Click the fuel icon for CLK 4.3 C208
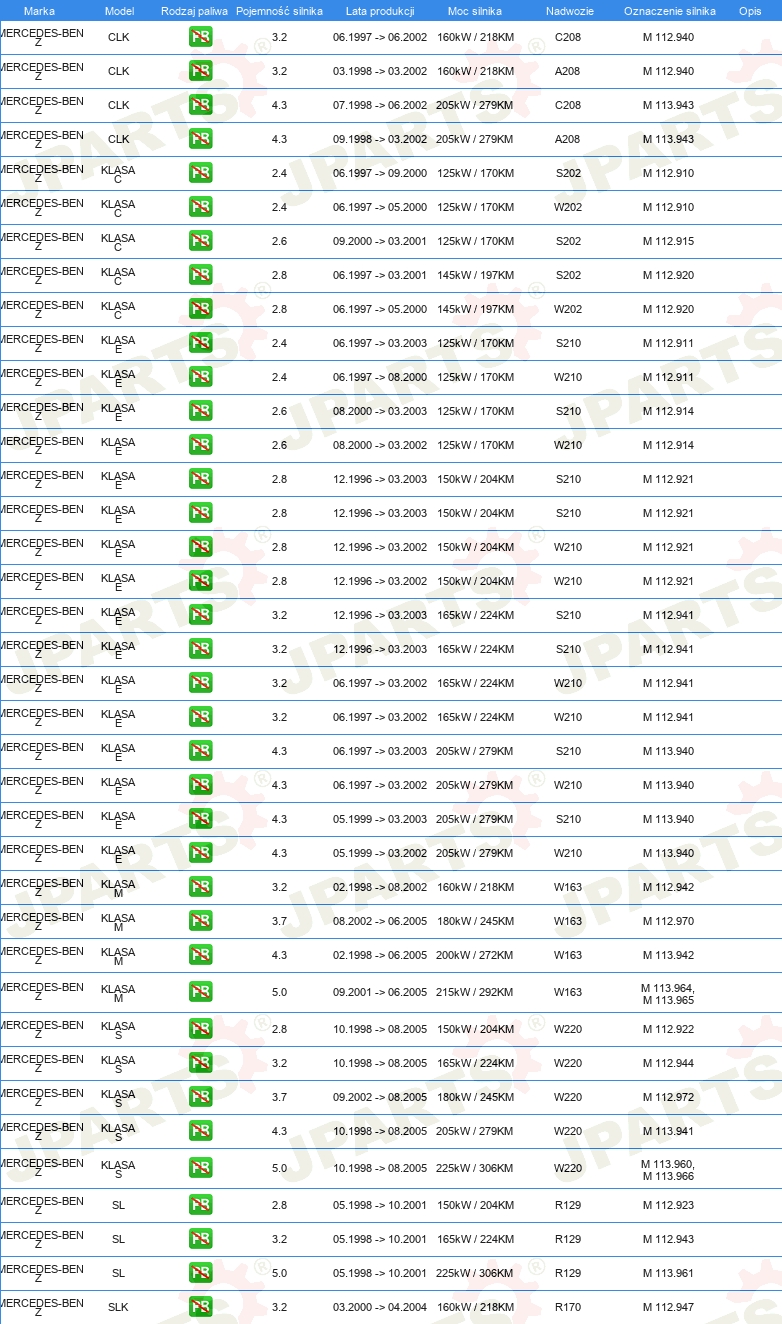 201,105
